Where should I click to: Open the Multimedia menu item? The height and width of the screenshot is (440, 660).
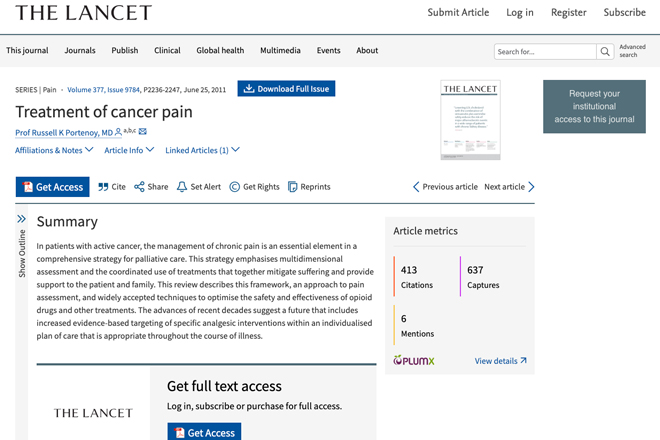(x=280, y=51)
